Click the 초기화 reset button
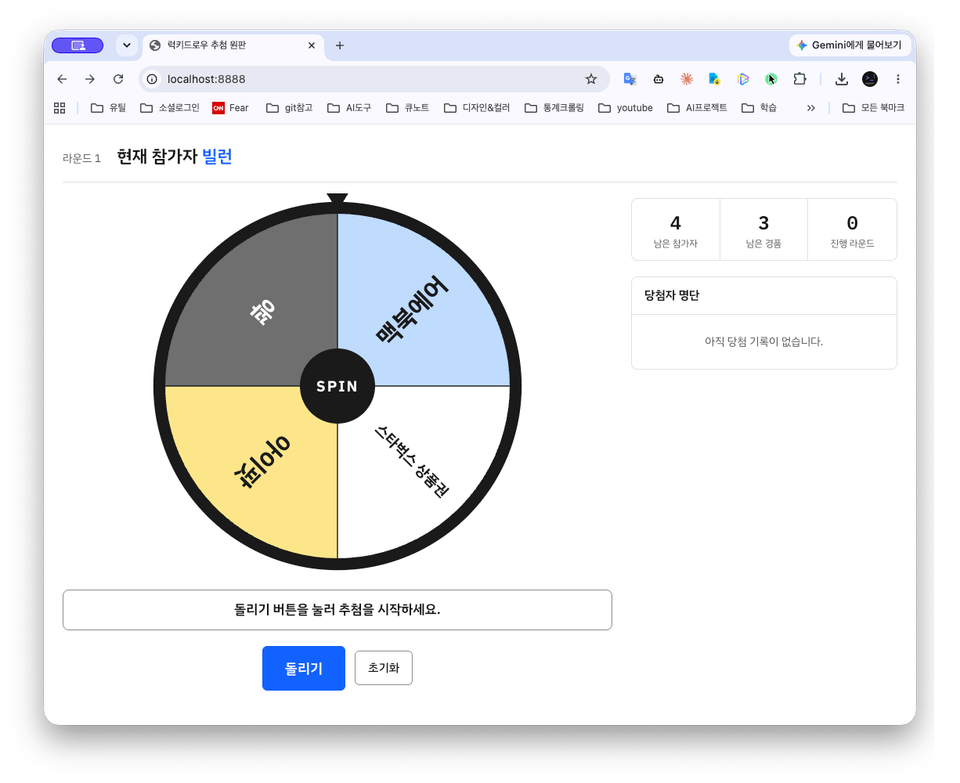This screenshot has width=960, height=783. pos(383,668)
